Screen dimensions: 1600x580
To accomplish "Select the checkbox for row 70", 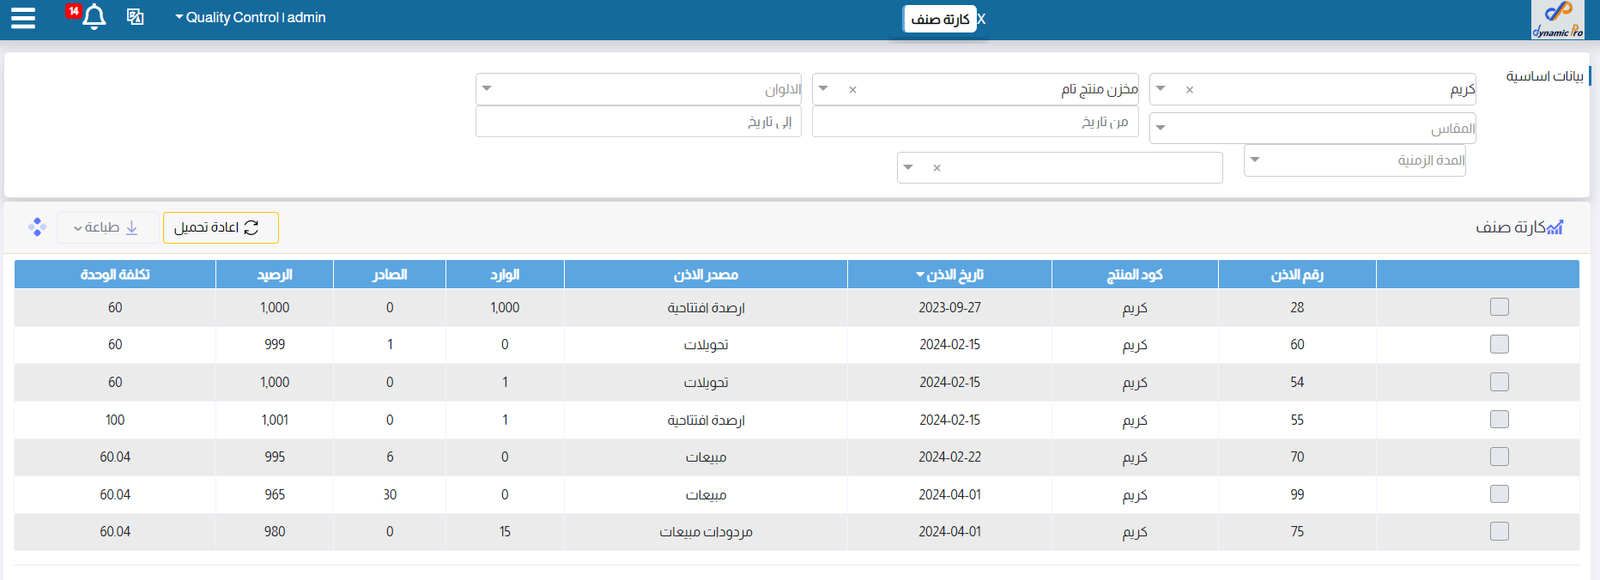I will pos(1498,457).
